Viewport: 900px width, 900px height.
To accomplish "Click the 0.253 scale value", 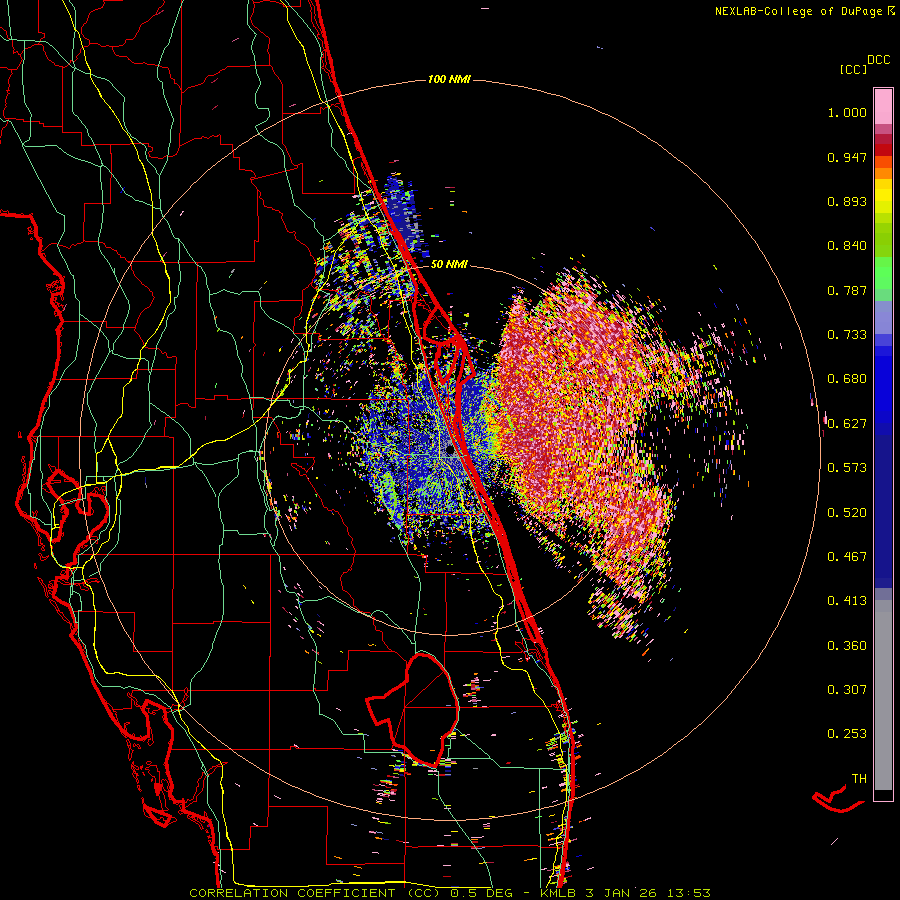I will pos(847,734).
